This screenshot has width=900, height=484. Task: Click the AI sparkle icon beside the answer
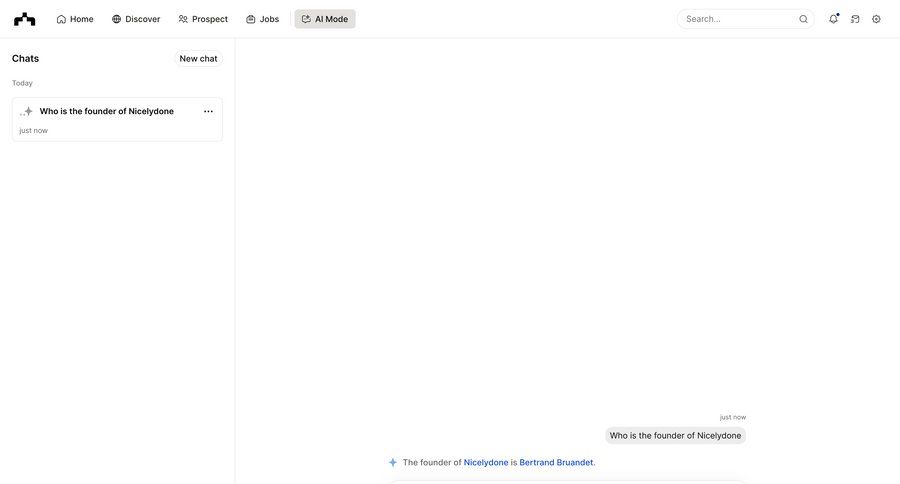click(x=393, y=462)
